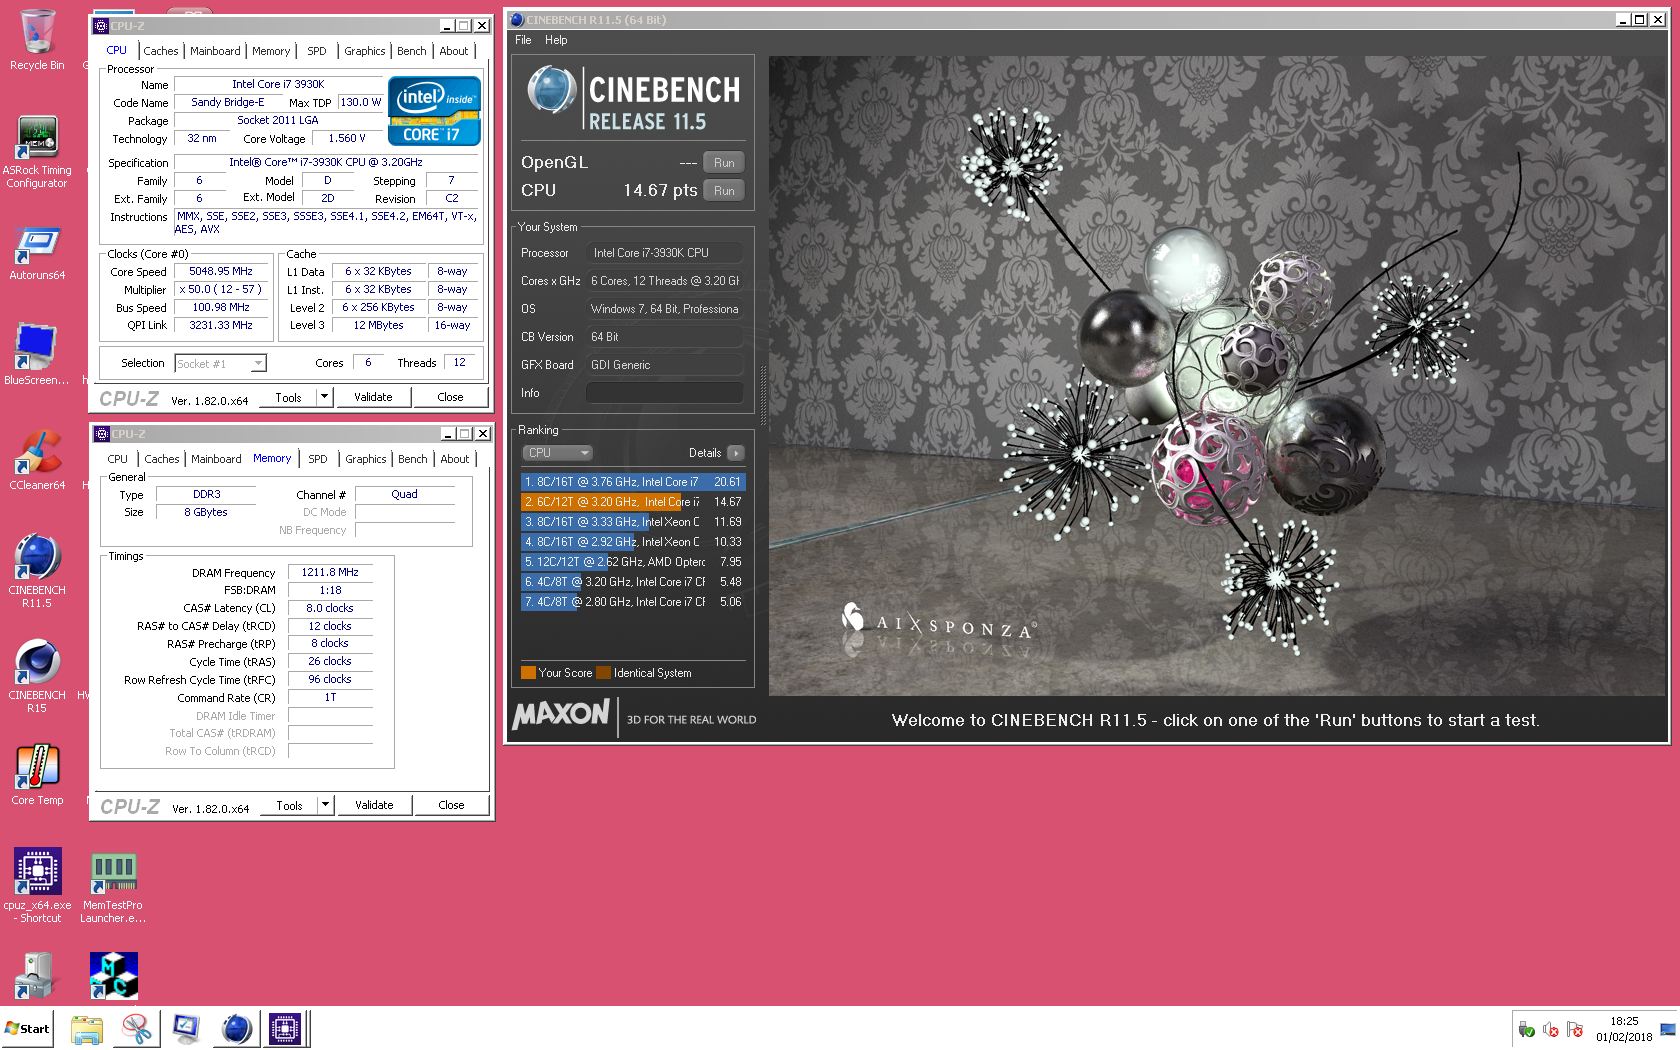
Task: Open the Snipping Tool taskbar icon
Action: [x=136, y=1028]
